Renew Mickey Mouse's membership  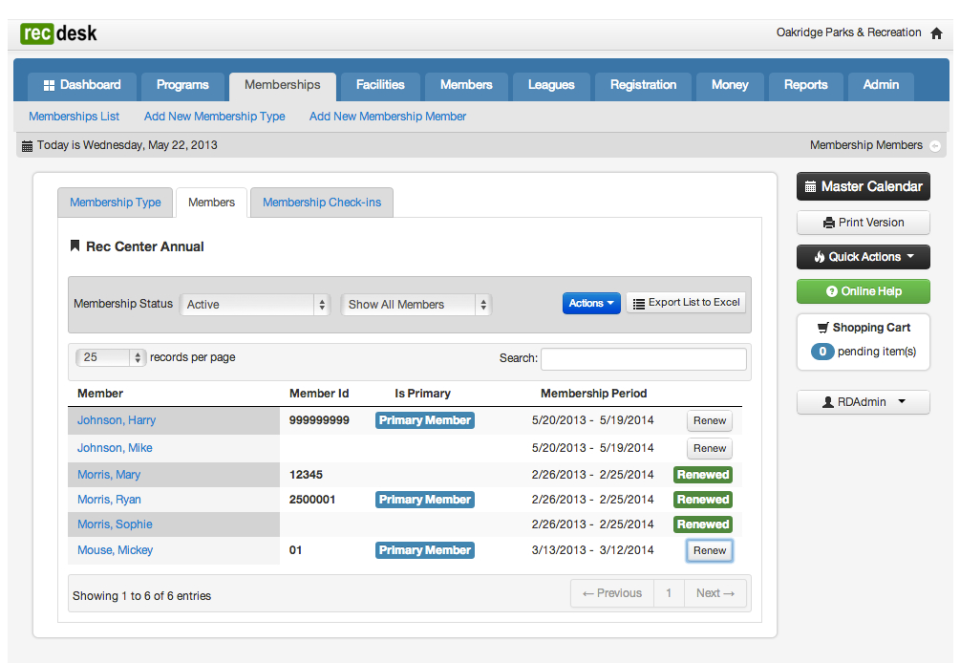coord(709,550)
